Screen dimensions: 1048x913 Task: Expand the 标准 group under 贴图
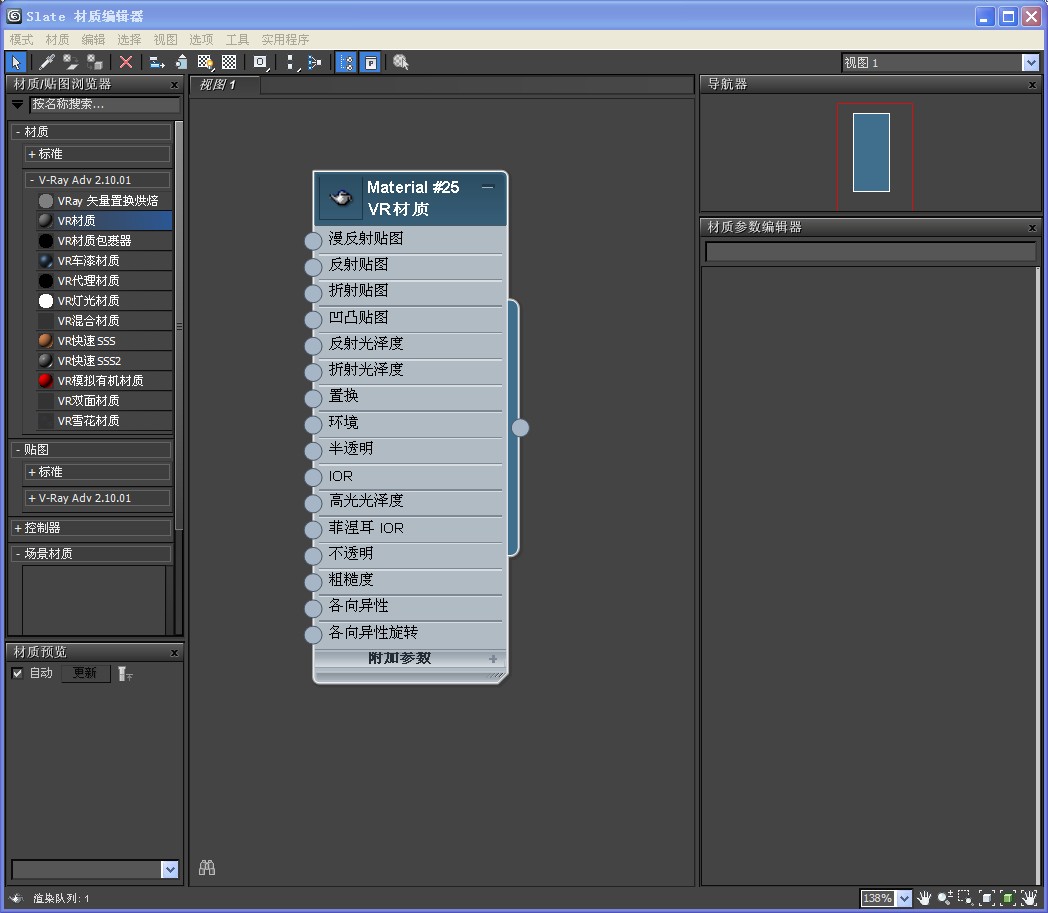[x=31, y=472]
